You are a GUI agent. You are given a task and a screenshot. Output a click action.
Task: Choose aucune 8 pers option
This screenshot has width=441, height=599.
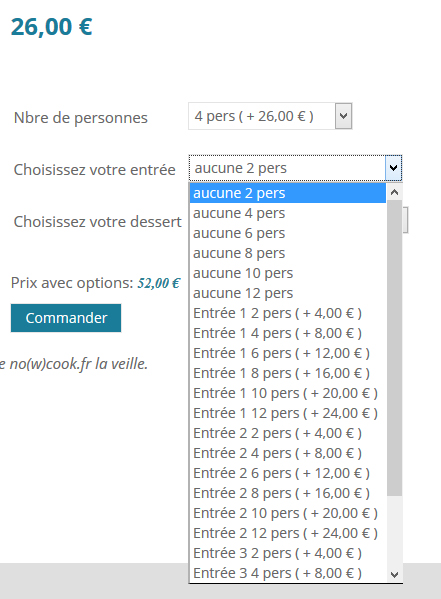tap(288, 253)
